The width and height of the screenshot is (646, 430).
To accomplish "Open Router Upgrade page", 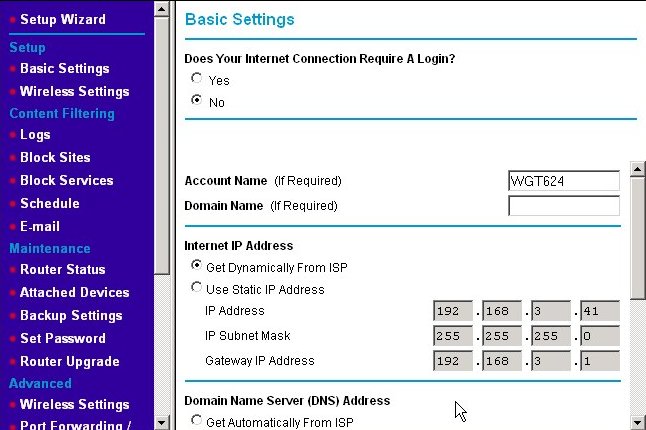I will click(x=70, y=362).
